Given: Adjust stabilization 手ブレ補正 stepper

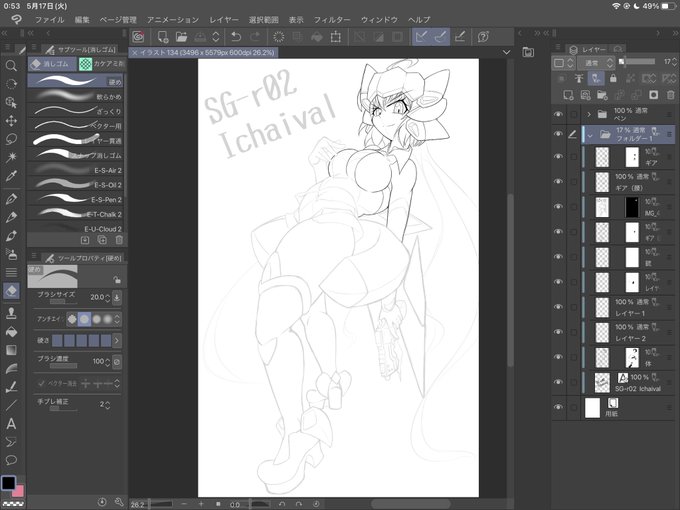Looking at the screenshot, I should pos(108,405).
